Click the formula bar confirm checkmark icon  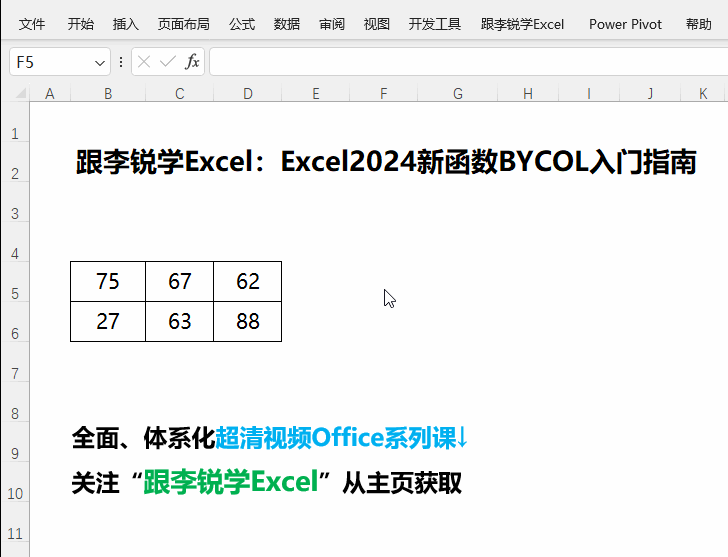tap(167, 62)
